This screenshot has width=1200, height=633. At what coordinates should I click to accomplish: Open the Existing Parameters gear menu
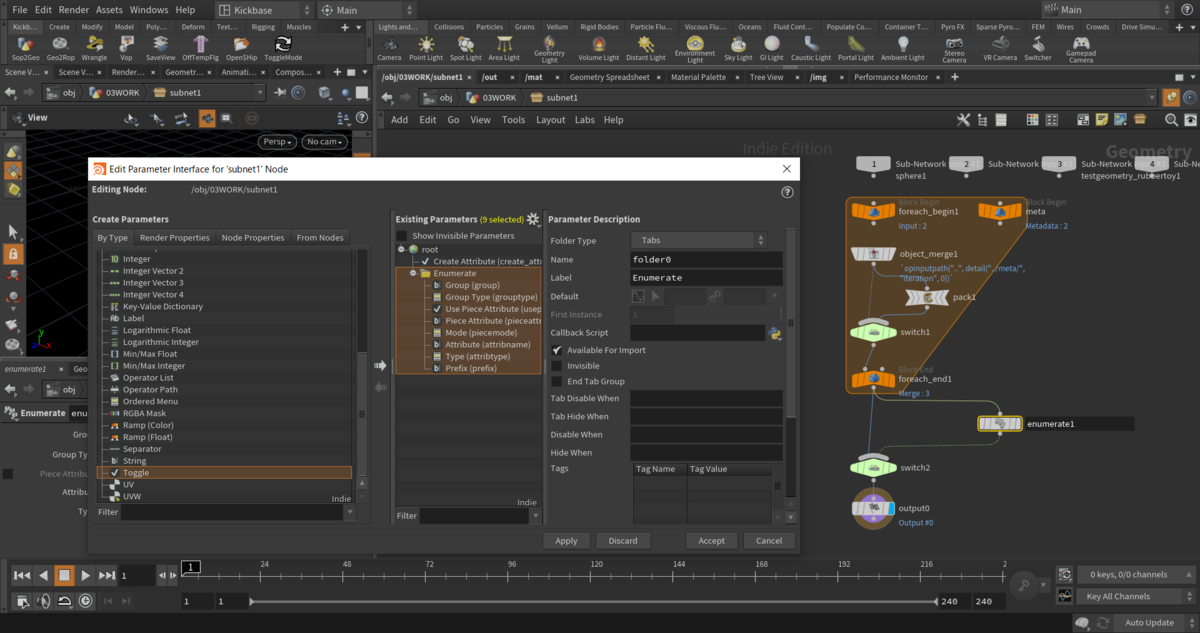533,219
